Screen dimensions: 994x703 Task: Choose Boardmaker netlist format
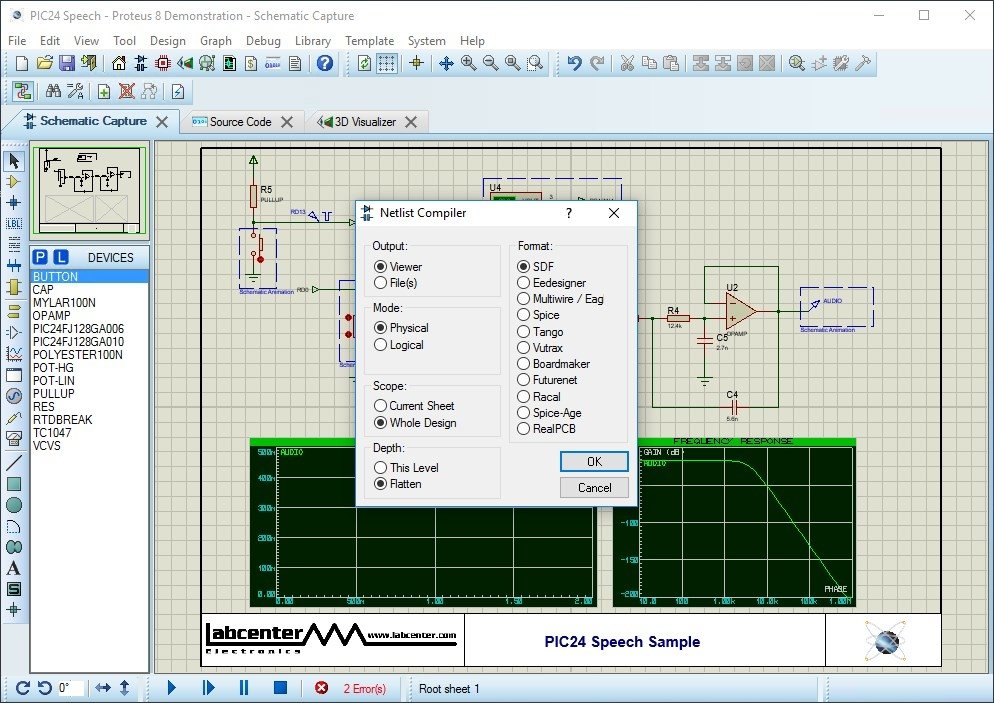[524, 364]
